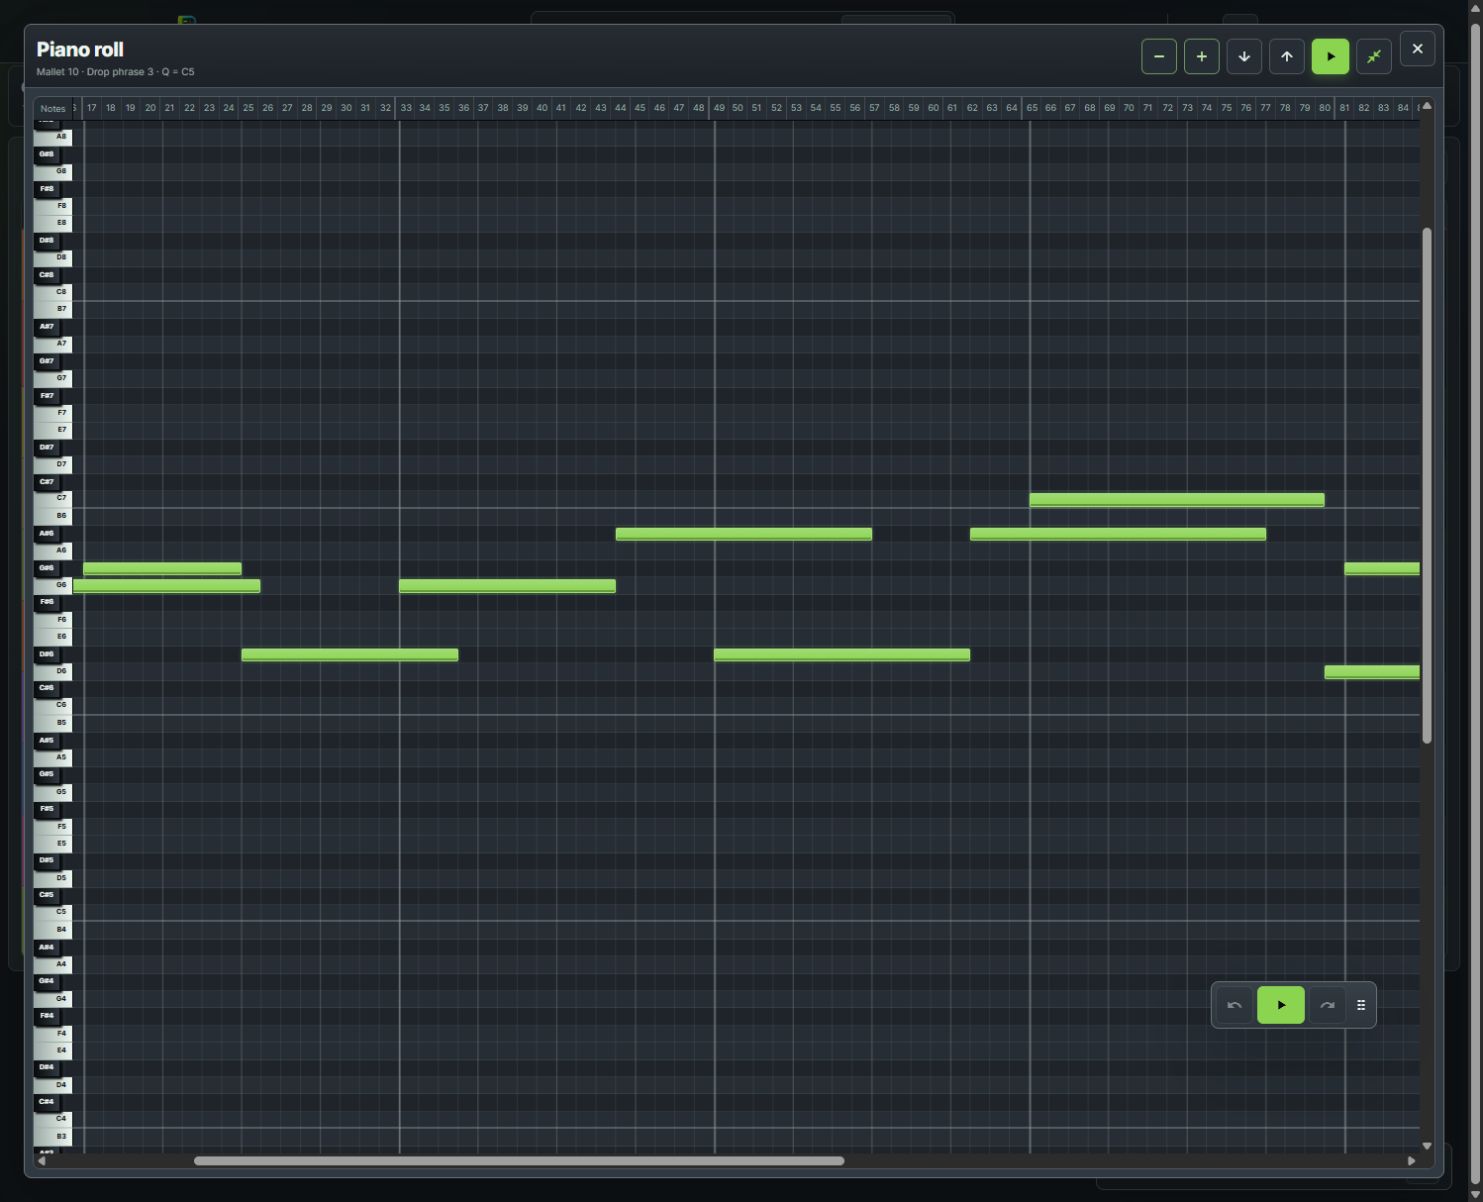Click the horizontal scrollbar thumb
The height and width of the screenshot is (1202, 1483).
pos(519,1161)
